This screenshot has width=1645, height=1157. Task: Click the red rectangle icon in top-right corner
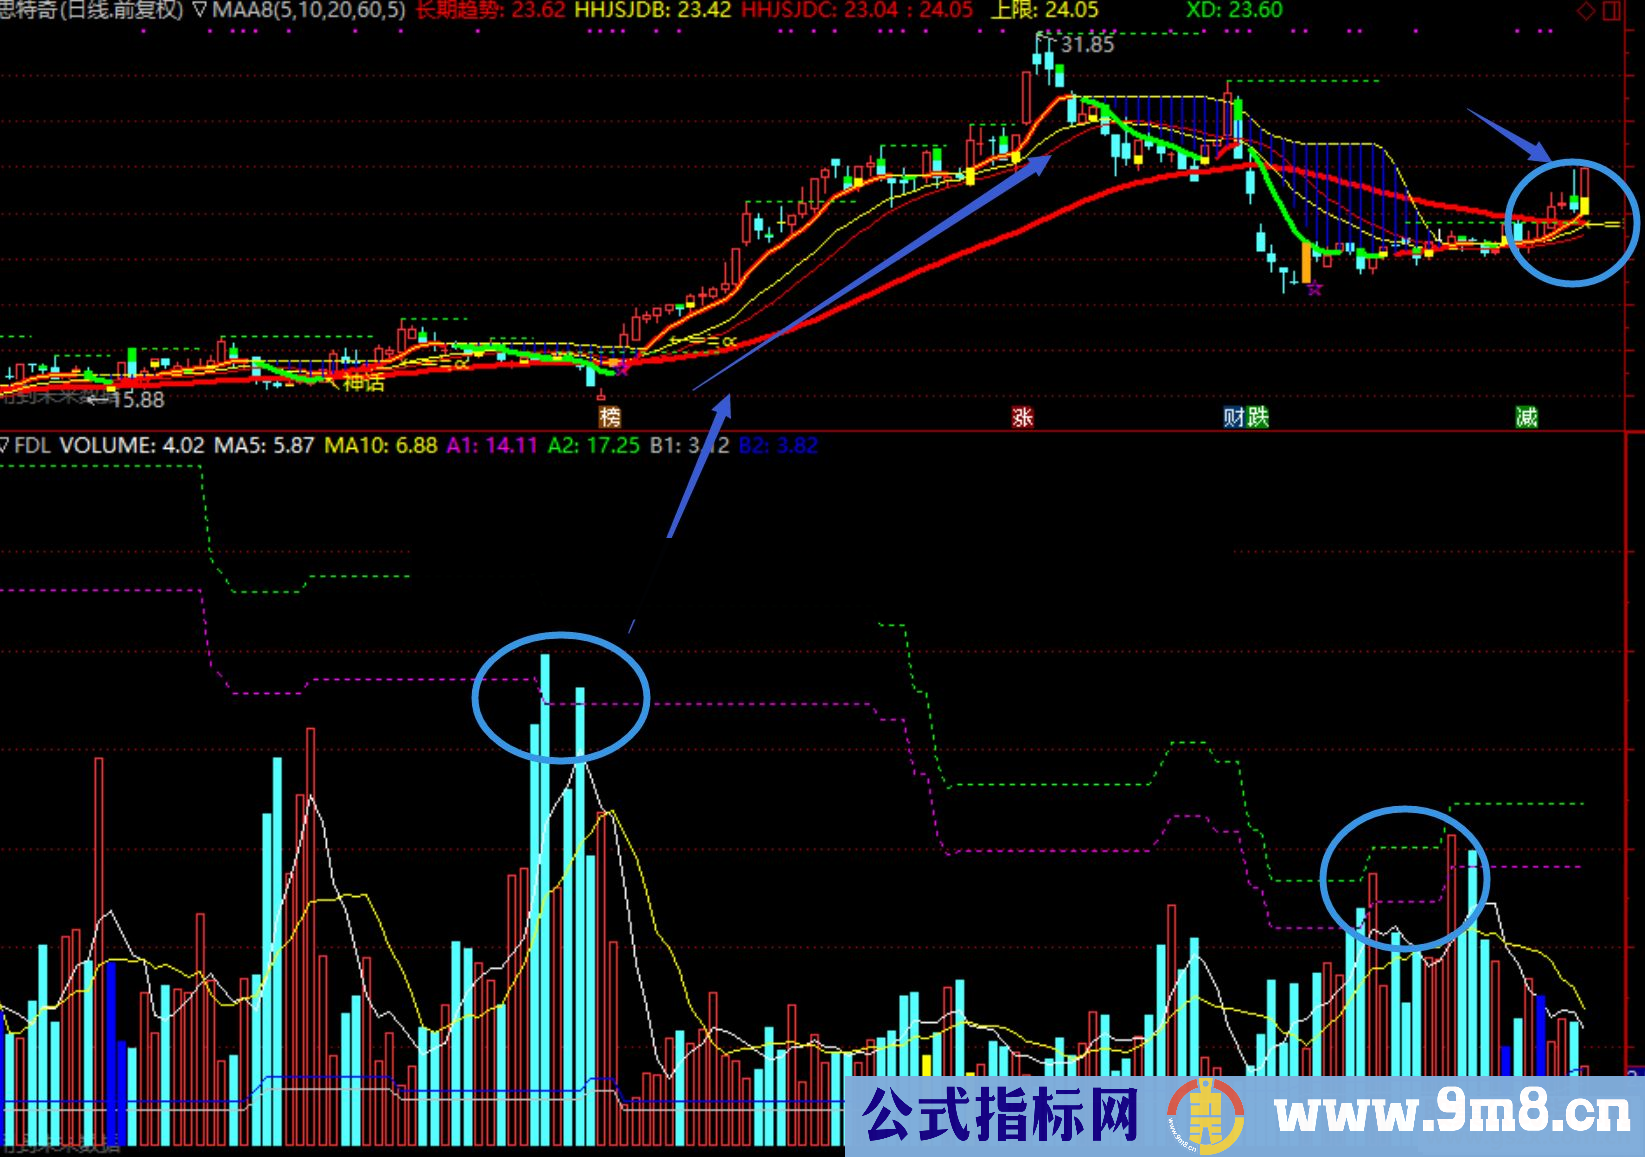[x=1612, y=11]
